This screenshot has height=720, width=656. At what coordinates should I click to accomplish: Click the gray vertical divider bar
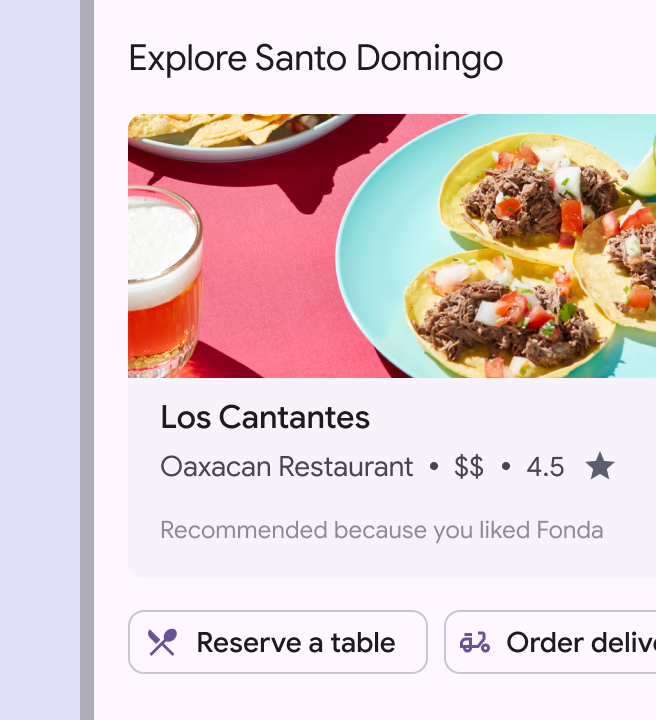coord(87,360)
